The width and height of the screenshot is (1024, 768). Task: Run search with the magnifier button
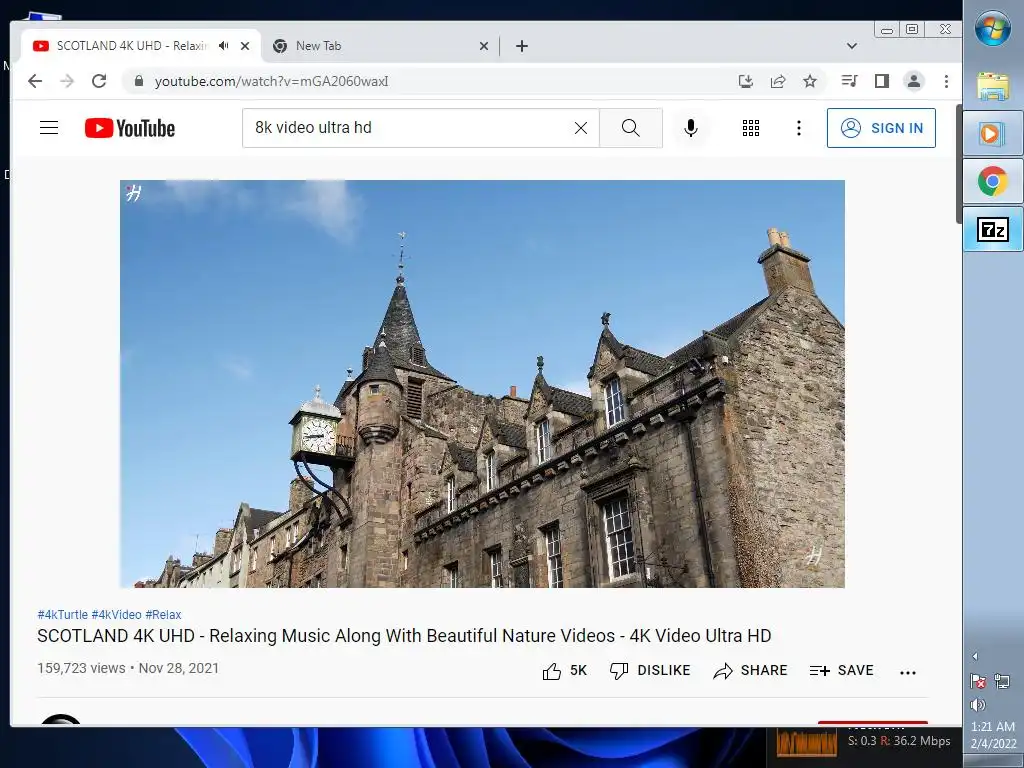(631, 128)
